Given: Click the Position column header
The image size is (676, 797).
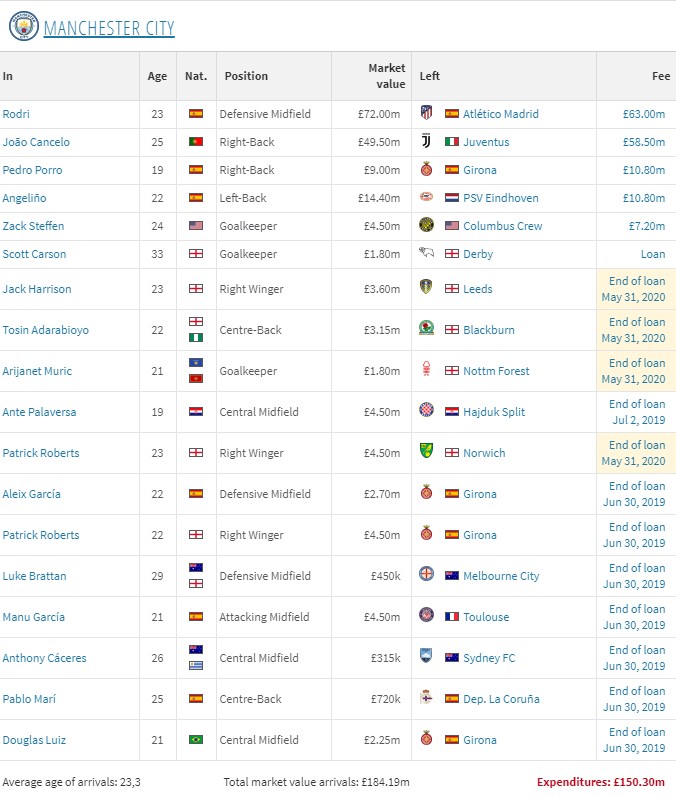Looking at the screenshot, I should click(x=246, y=76).
